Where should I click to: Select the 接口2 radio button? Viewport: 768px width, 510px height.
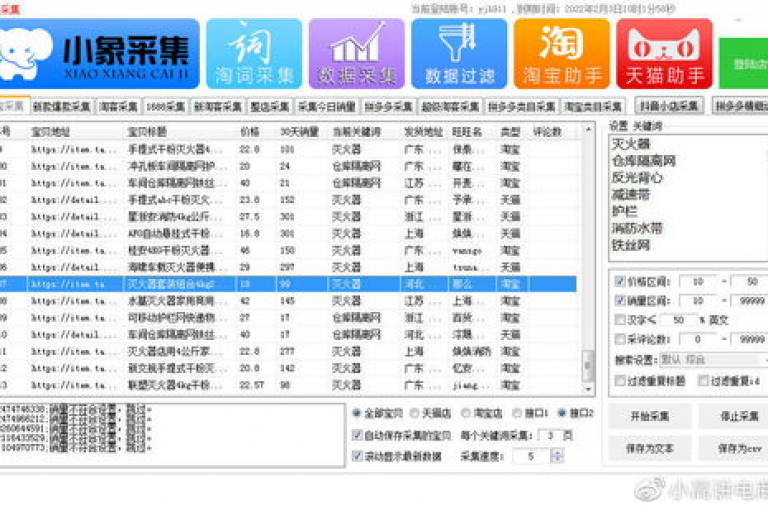(x=562, y=413)
